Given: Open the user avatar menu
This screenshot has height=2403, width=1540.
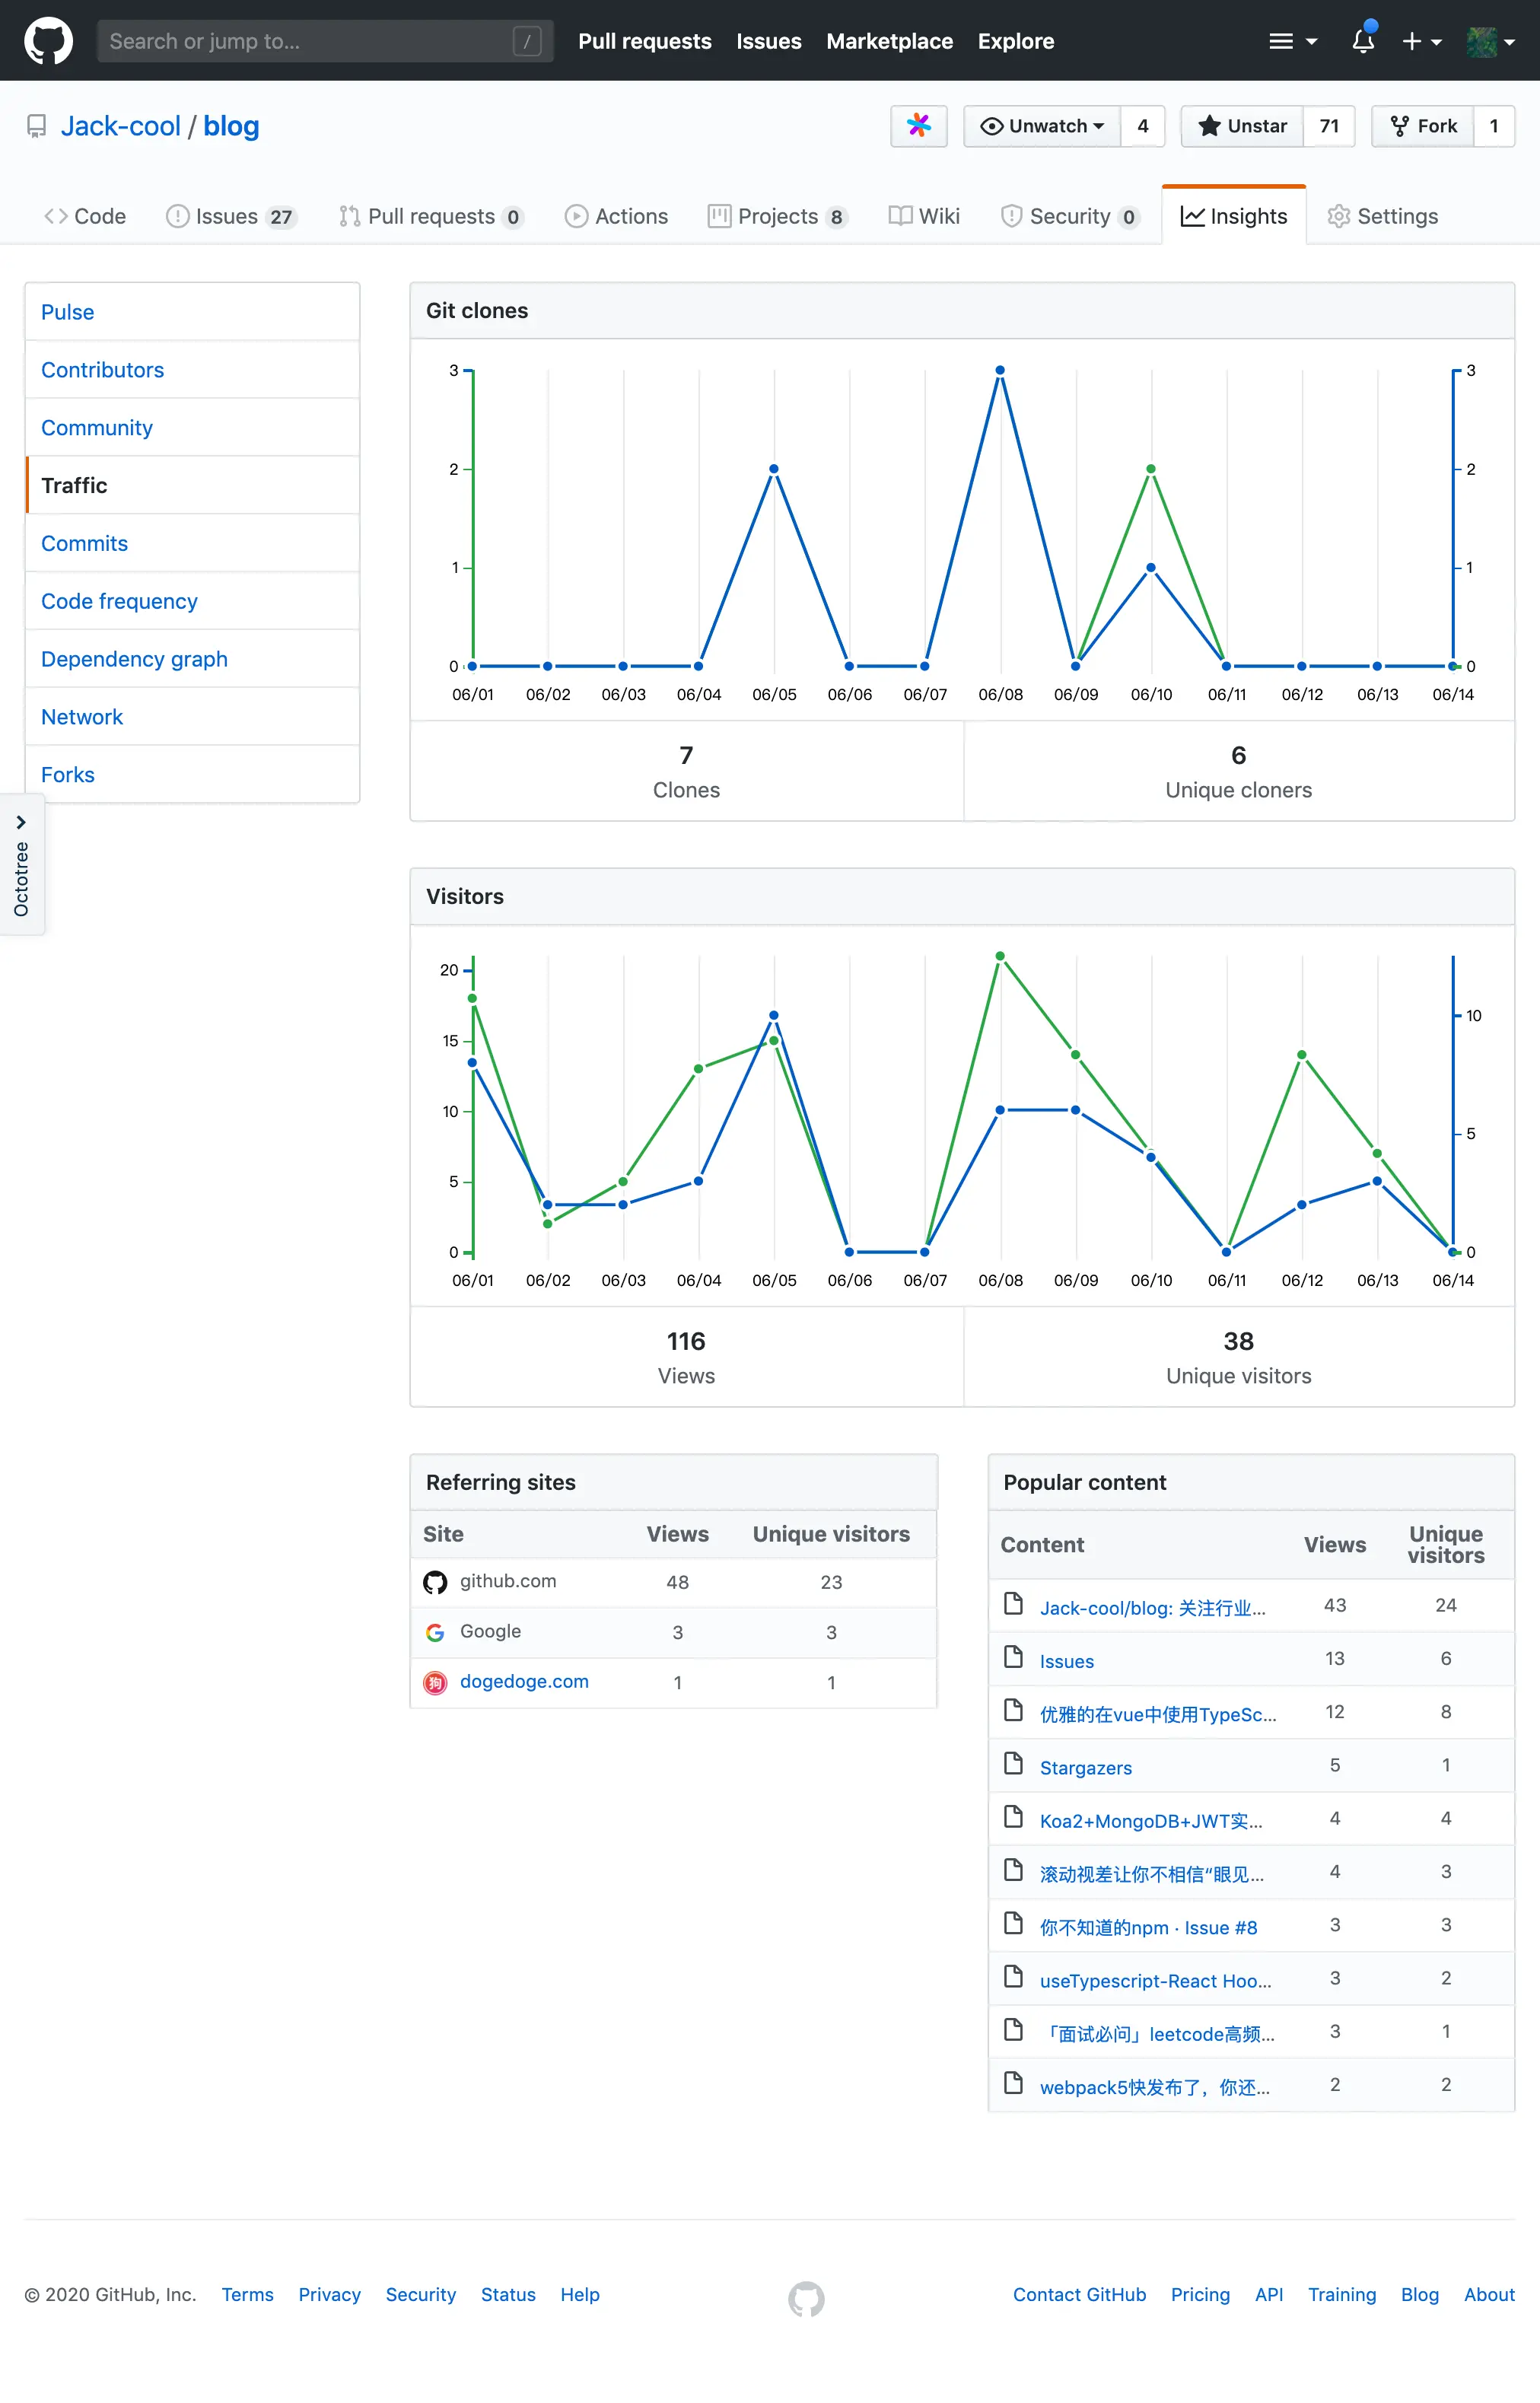Looking at the screenshot, I should (1490, 41).
